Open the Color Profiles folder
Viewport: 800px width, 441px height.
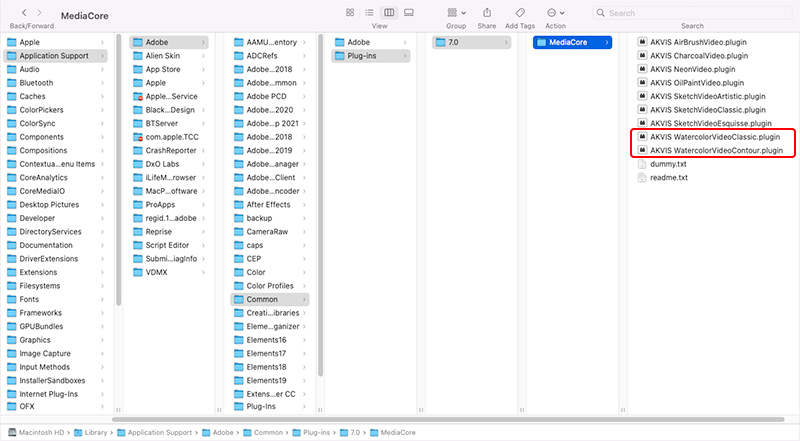pyautogui.click(x=269, y=286)
